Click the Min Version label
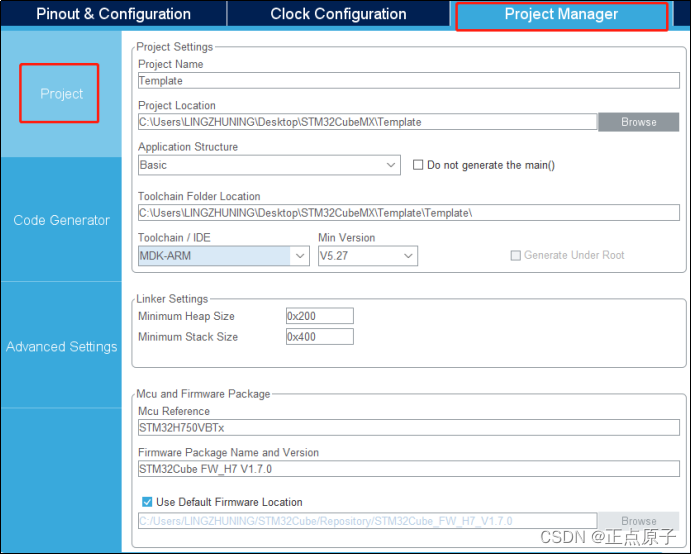This screenshot has width=692, height=555. click(x=346, y=237)
